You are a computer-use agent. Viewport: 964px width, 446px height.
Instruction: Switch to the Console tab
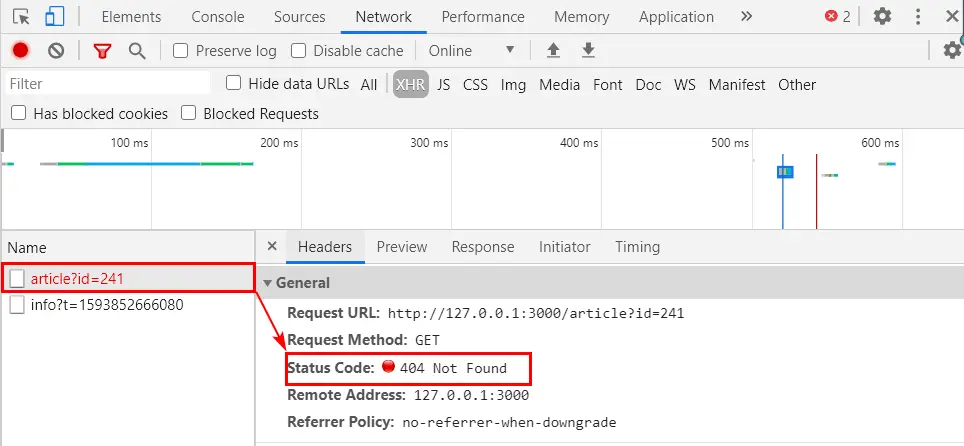click(218, 17)
